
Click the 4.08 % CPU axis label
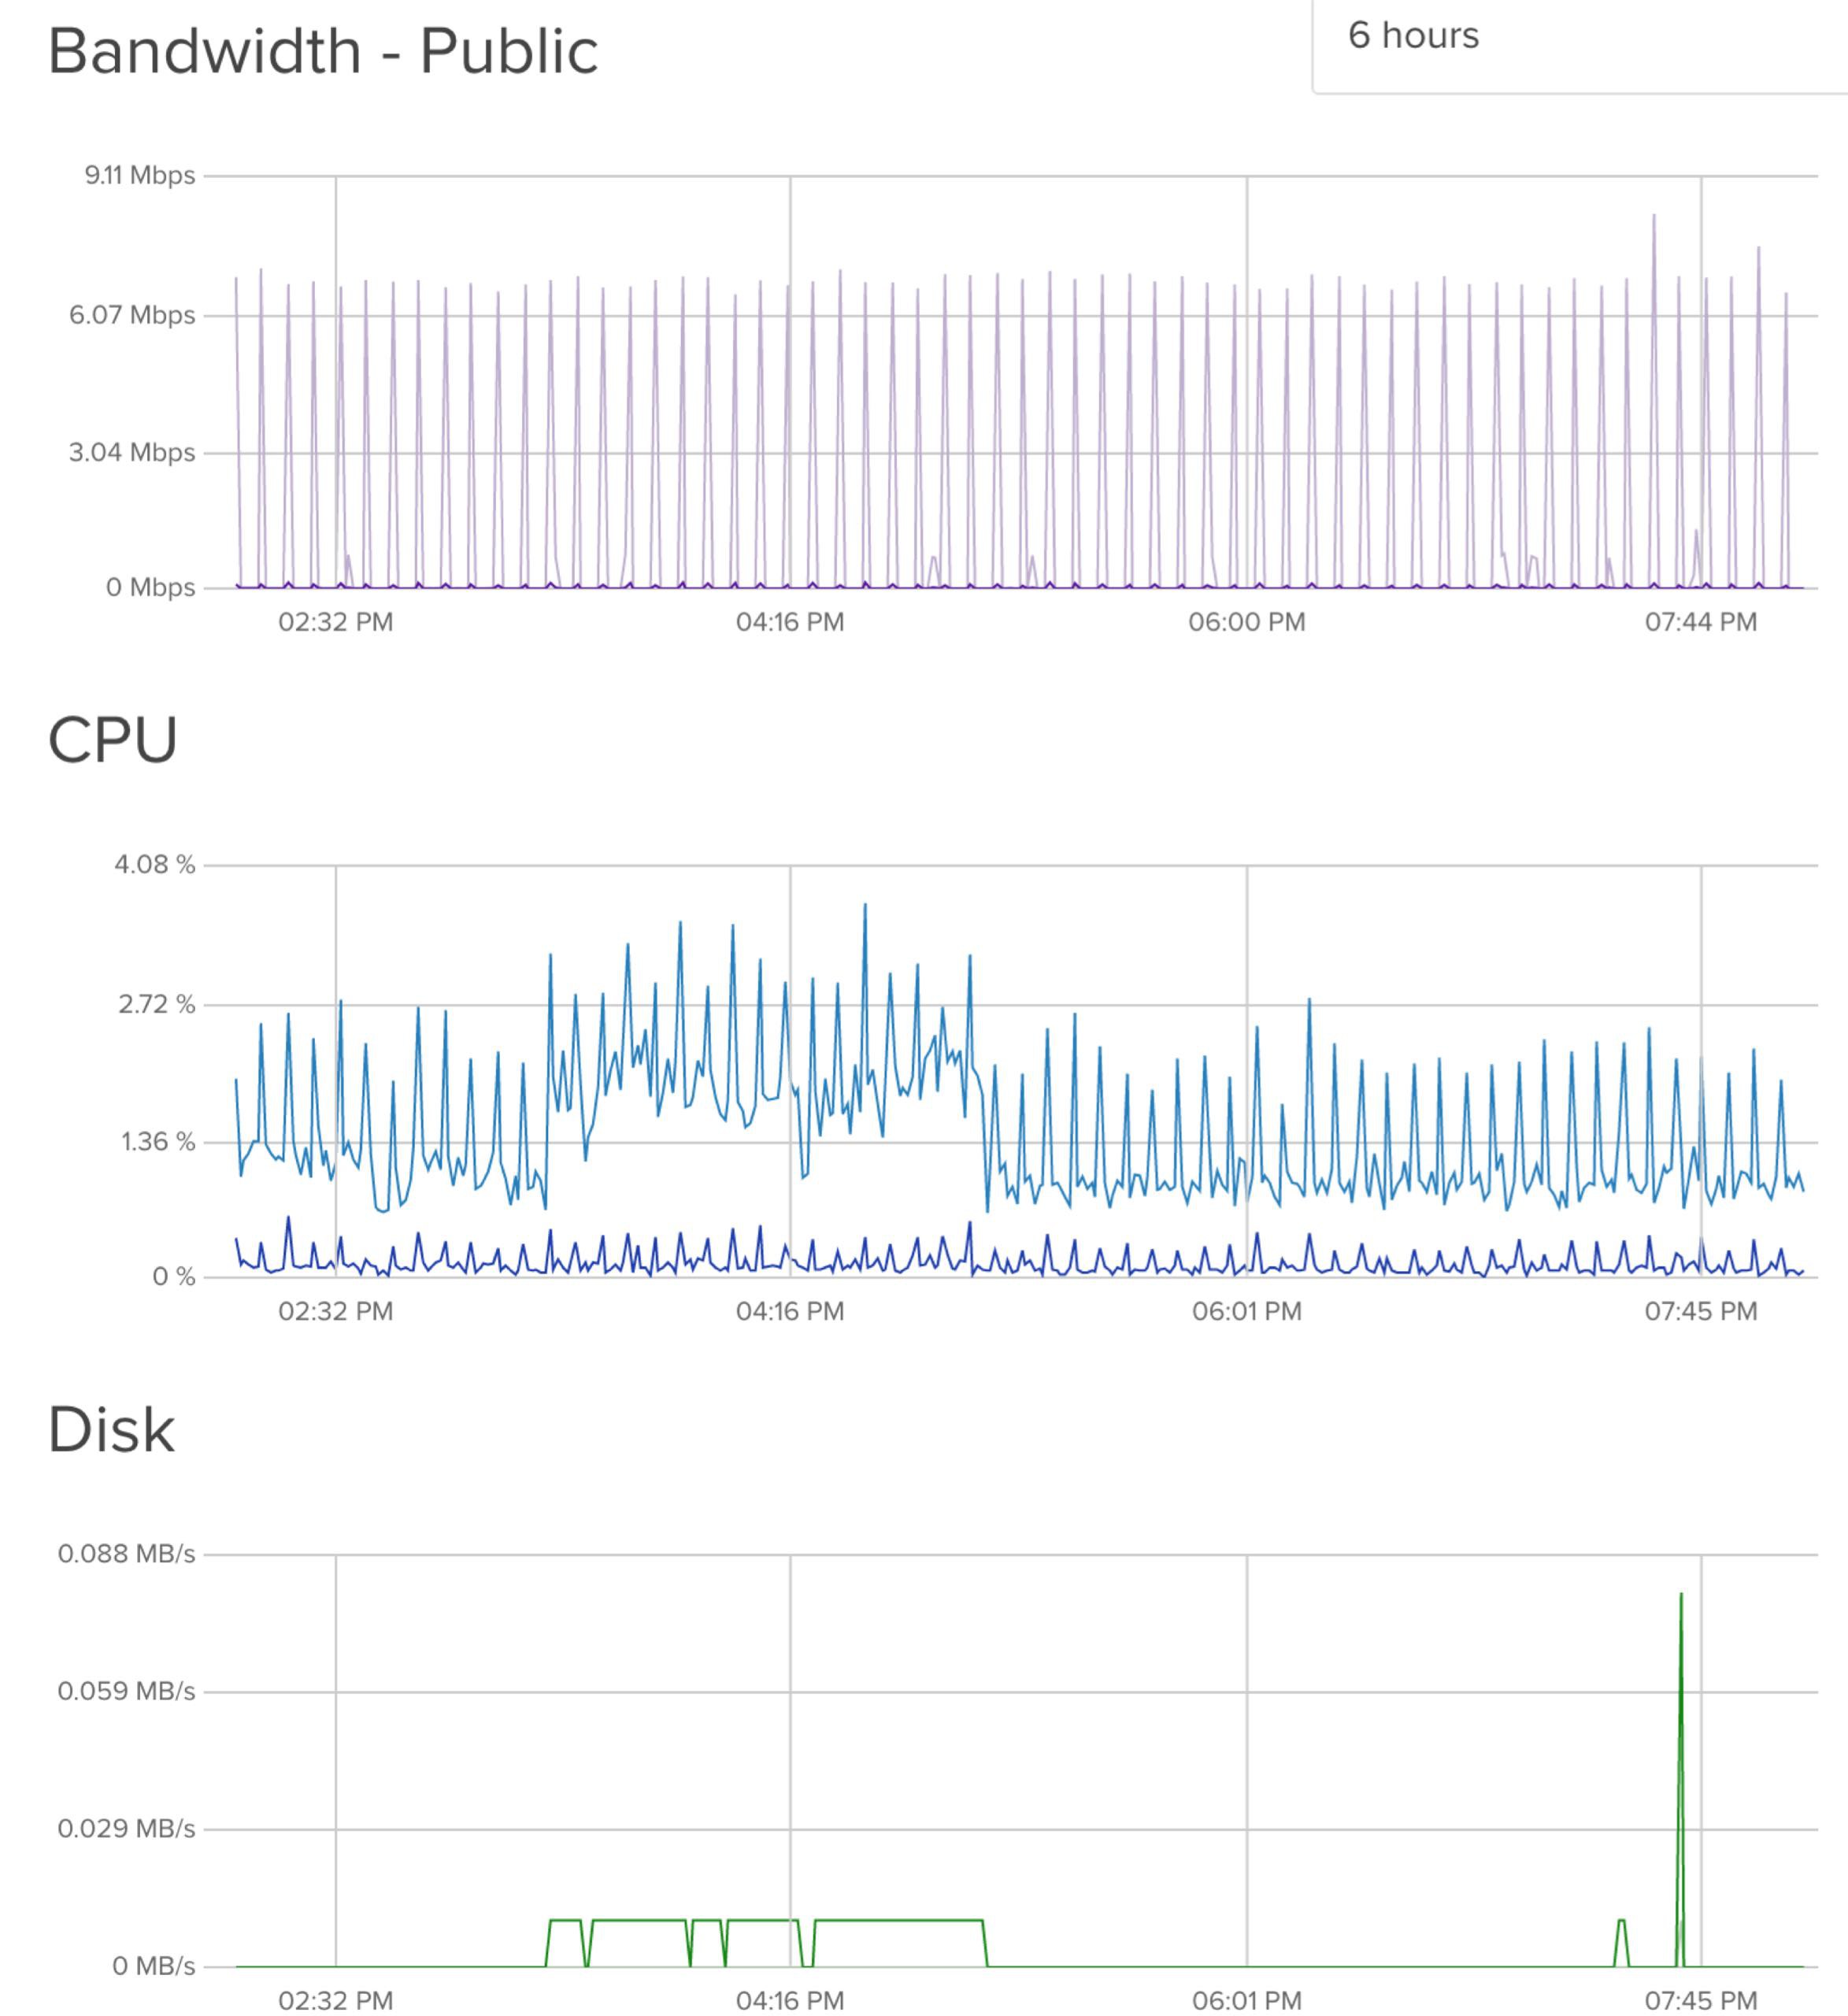tap(155, 865)
